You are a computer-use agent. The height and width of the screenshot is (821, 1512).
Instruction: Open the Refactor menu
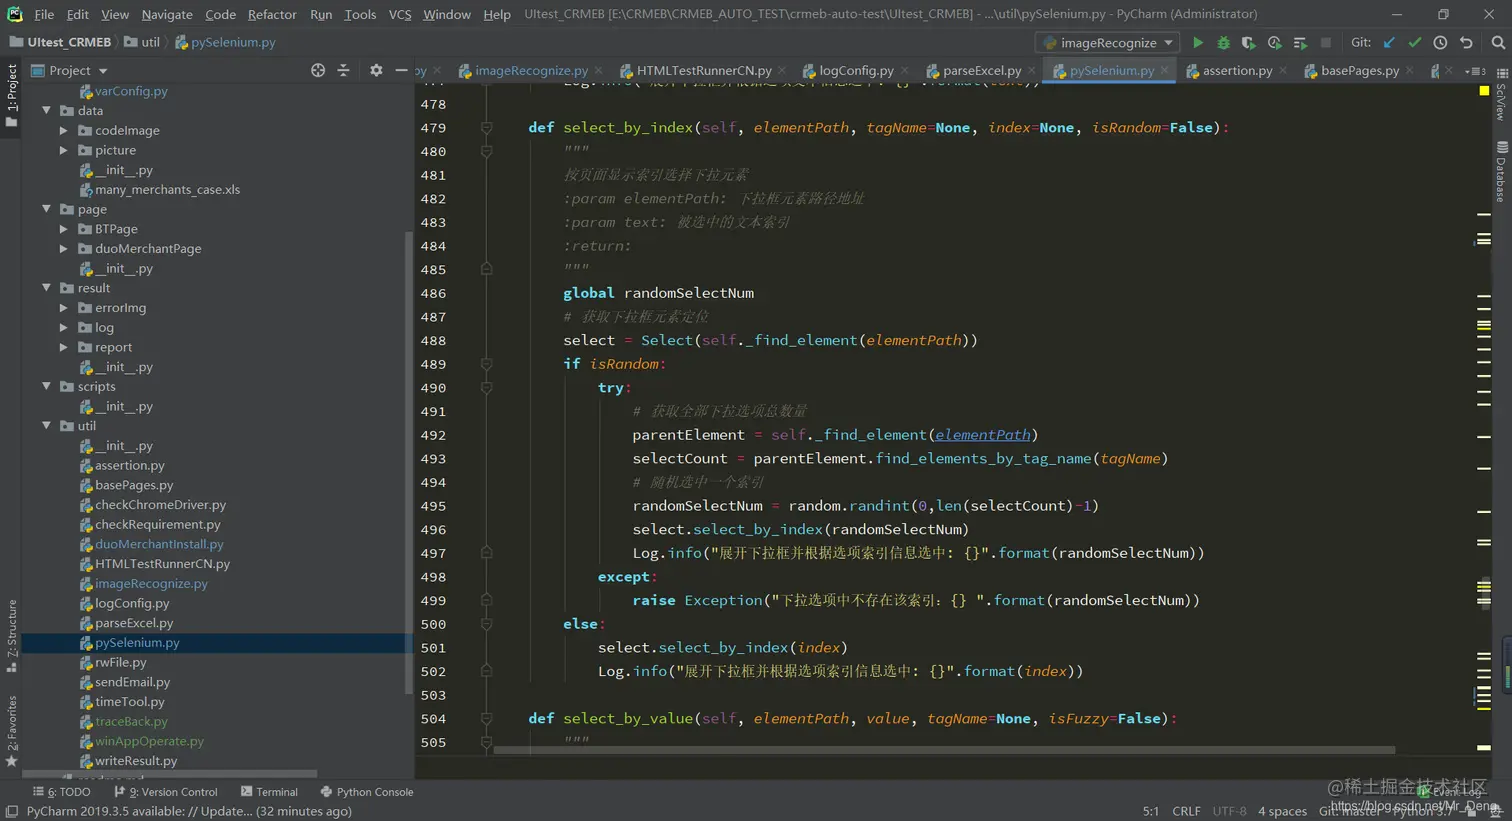coord(272,14)
